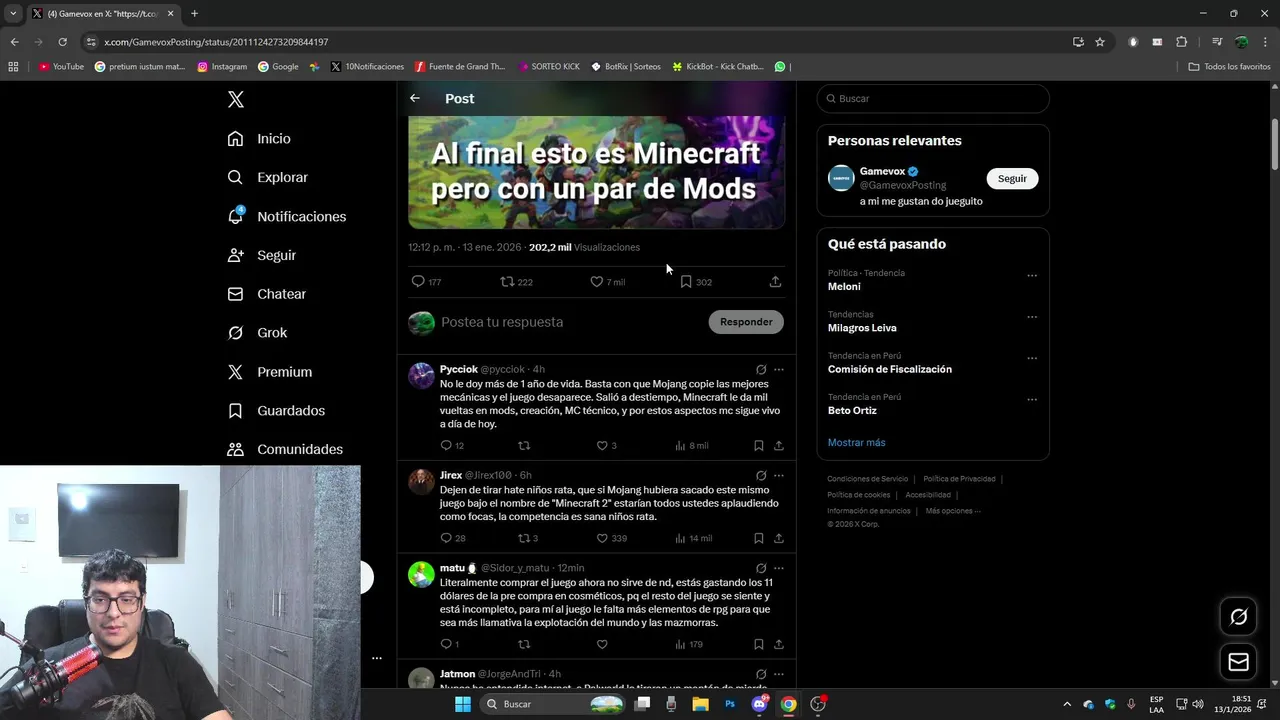The image size is (1280, 720).
Task: Open Seguir in the sidebar
Action: (261, 255)
